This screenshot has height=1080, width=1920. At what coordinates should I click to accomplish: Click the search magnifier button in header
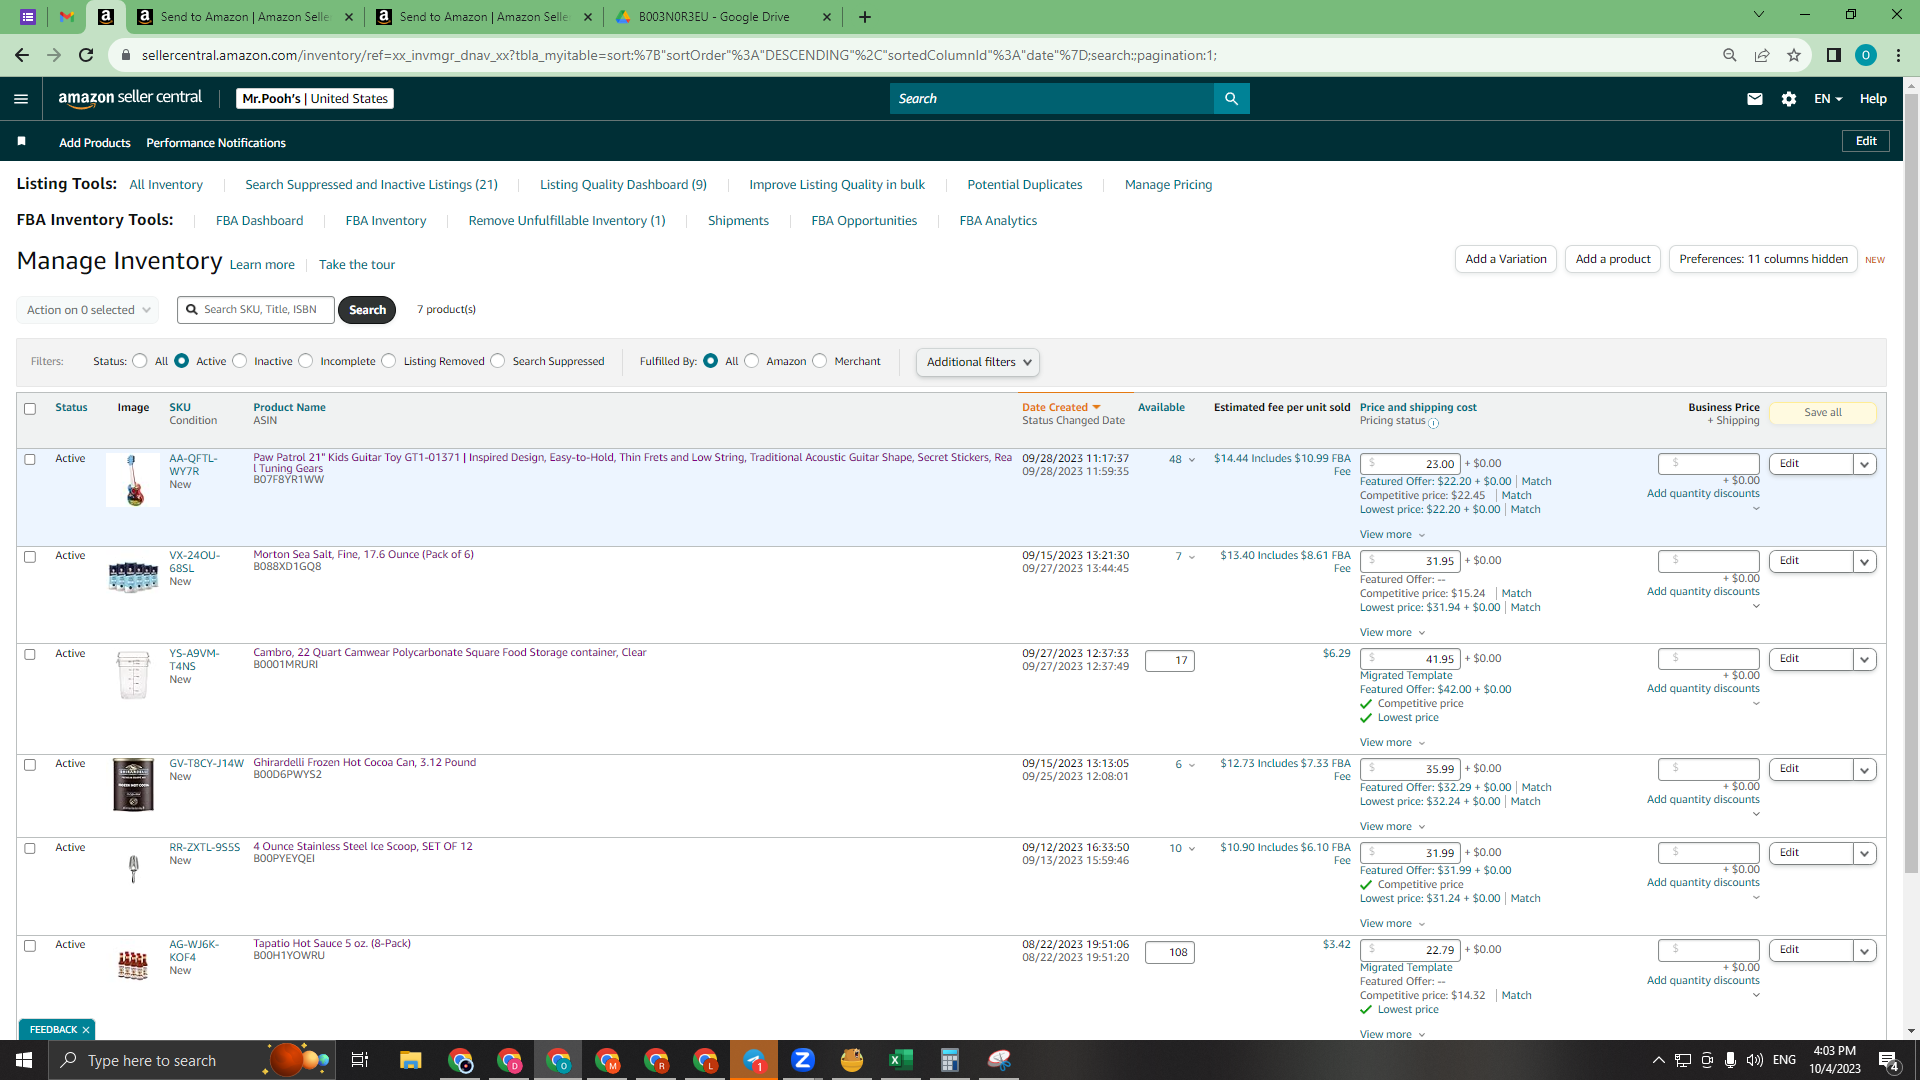pyautogui.click(x=1231, y=99)
